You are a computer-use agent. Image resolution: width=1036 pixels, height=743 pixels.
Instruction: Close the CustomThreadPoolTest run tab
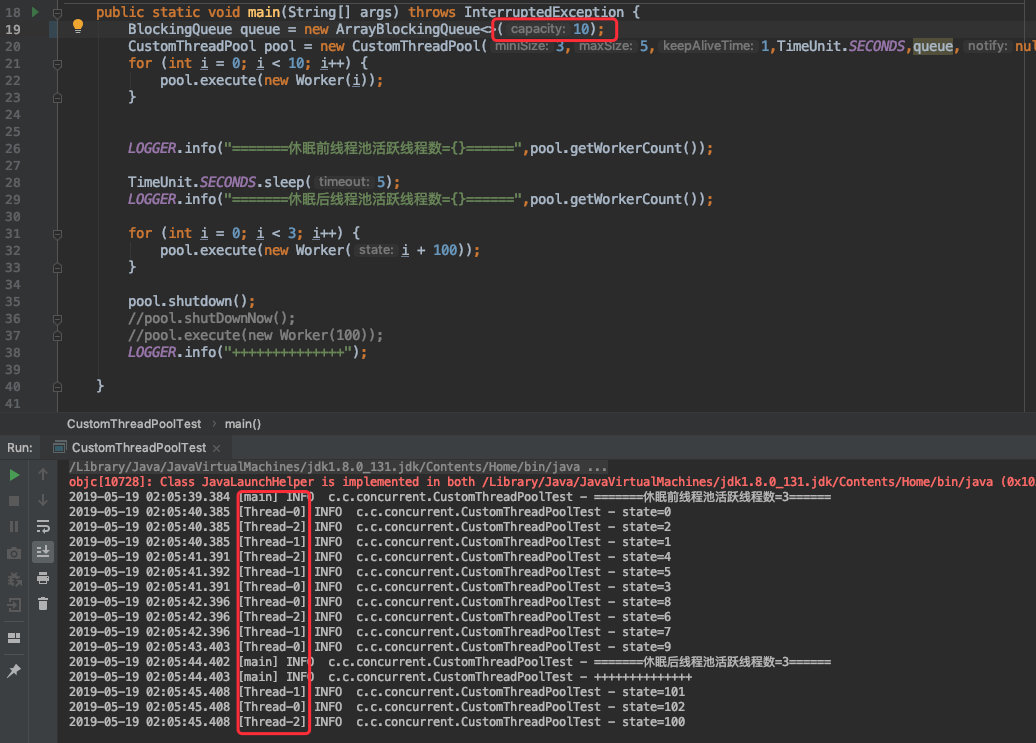coord(216,448)
